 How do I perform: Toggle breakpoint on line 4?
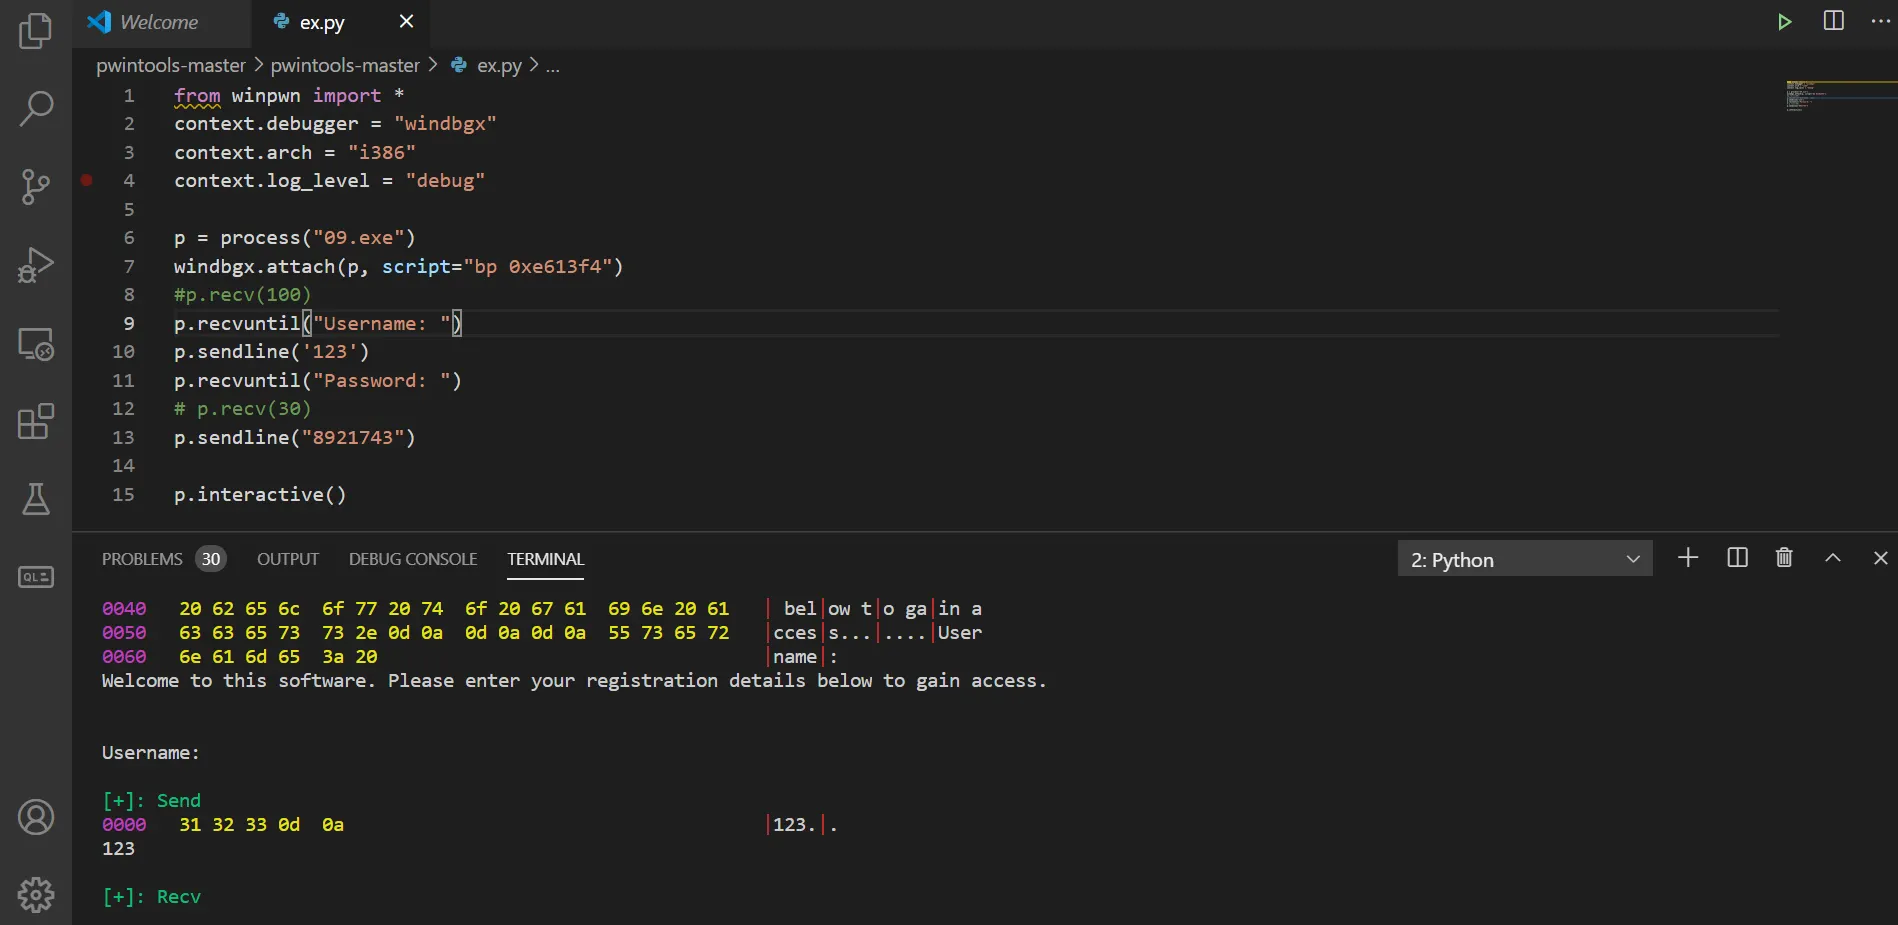pyautogui.click(x=87, y=181)
